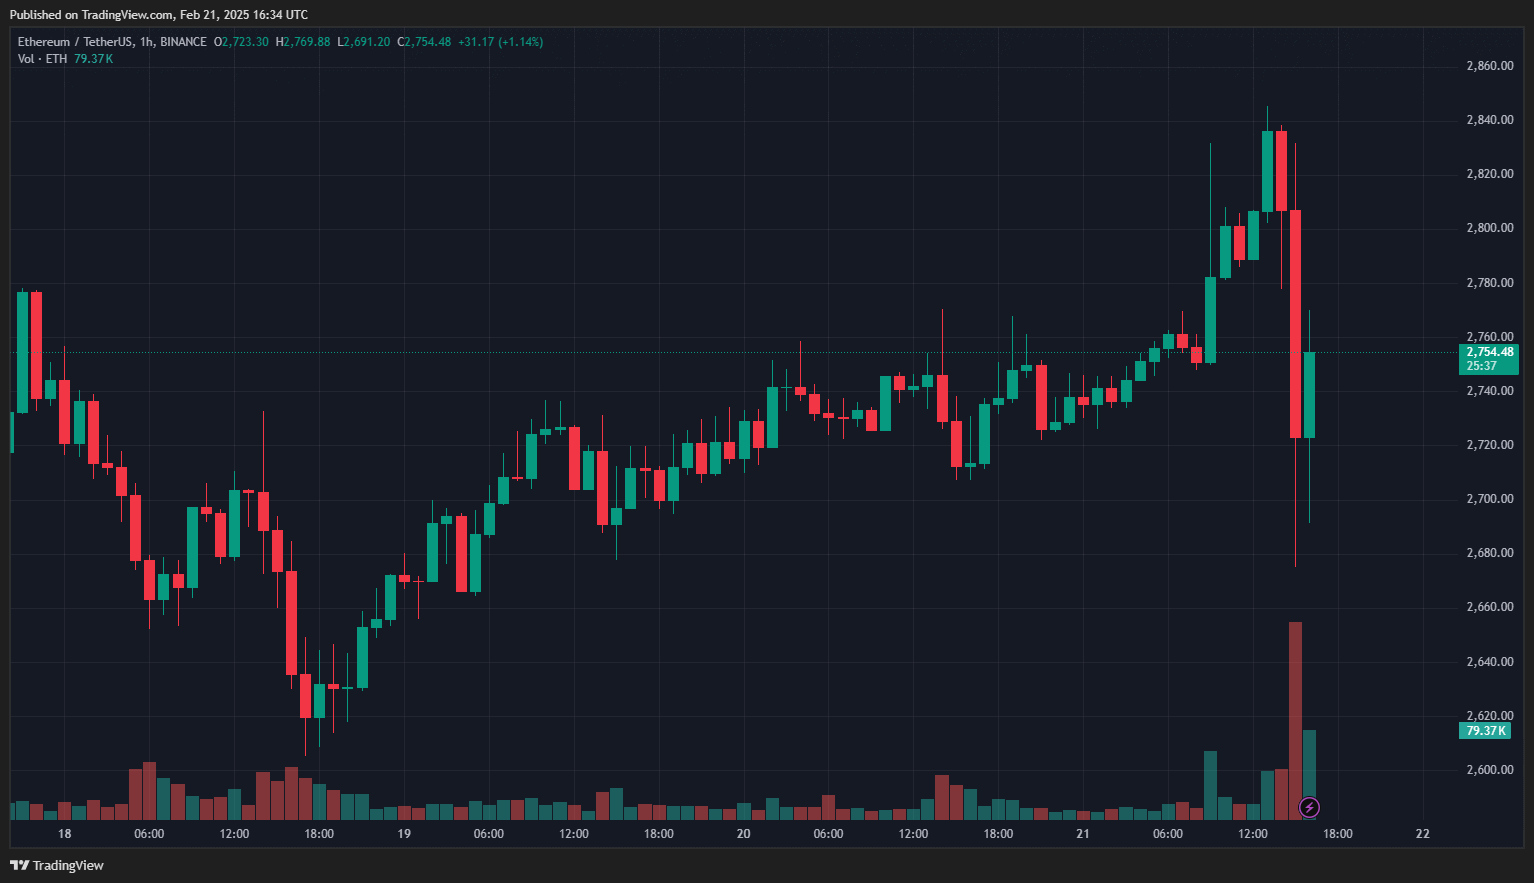Viewport: 1534px width, 883px height.
Task: Click the large red candle falling from 2,806
Action: (1295, 324)
